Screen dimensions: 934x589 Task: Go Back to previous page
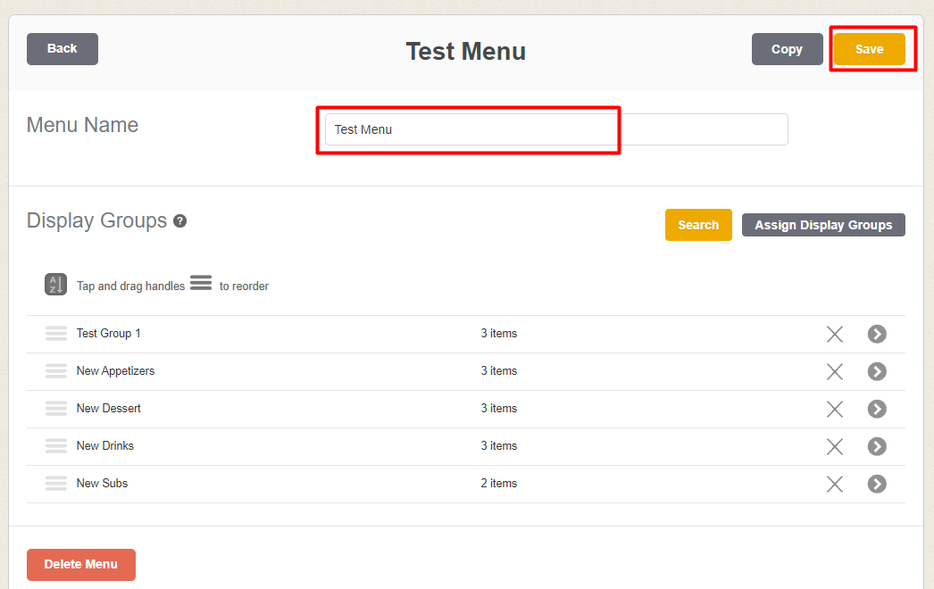[62, 49]
